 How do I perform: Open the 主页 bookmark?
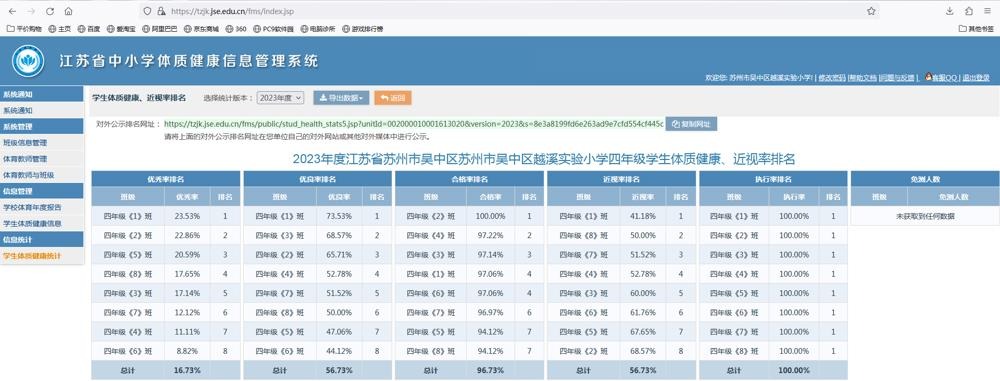pyautogui.click(x=60, y=29)
